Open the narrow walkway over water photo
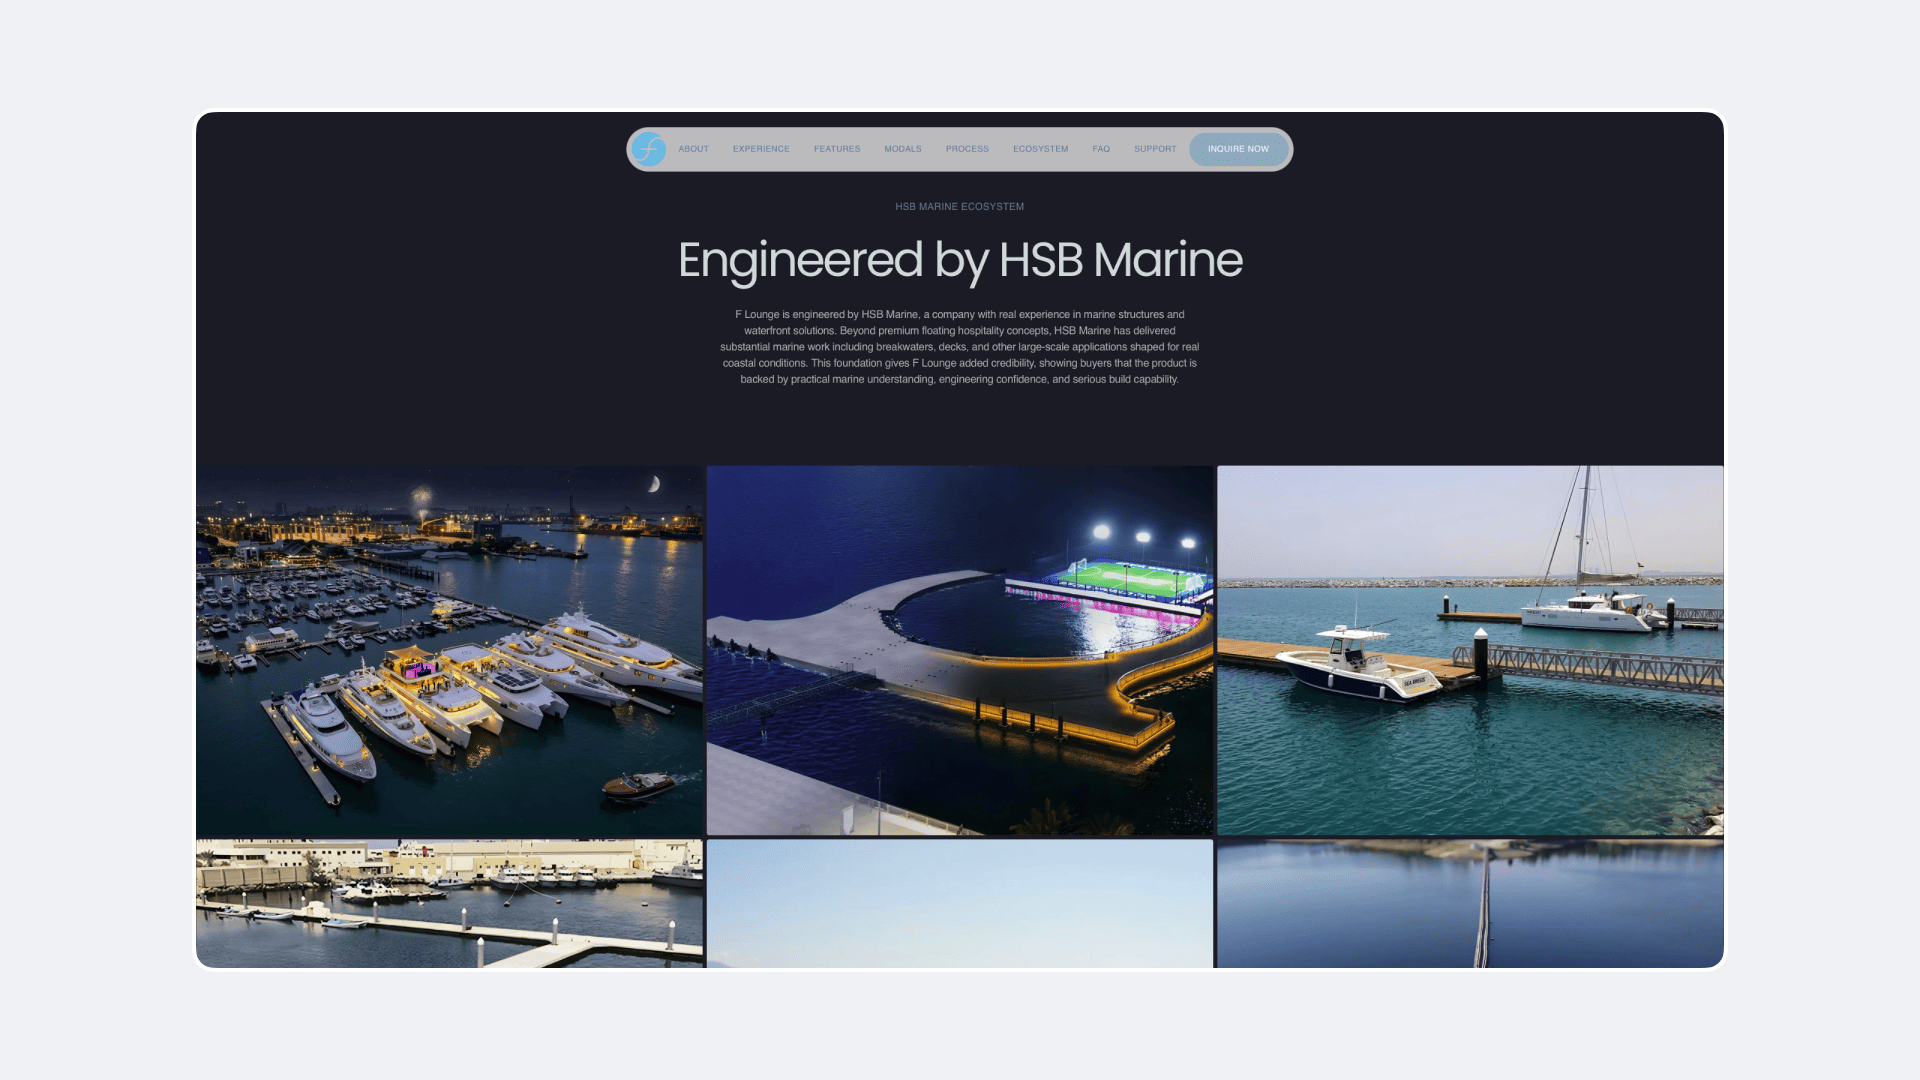This screenshot has height=1080, width=1920. (x=1470, y=903)
